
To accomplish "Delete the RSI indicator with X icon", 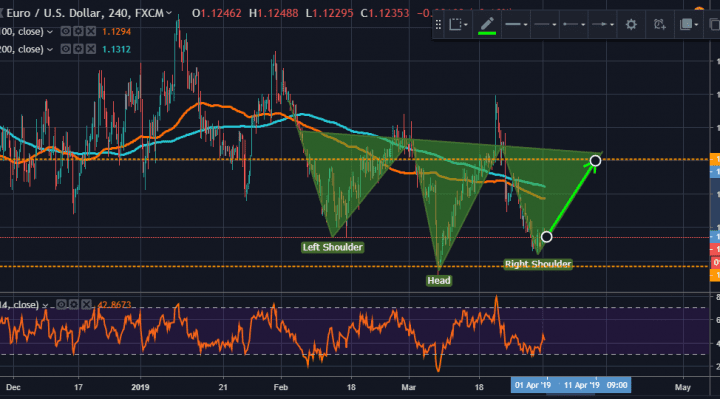I will point(86,304).
